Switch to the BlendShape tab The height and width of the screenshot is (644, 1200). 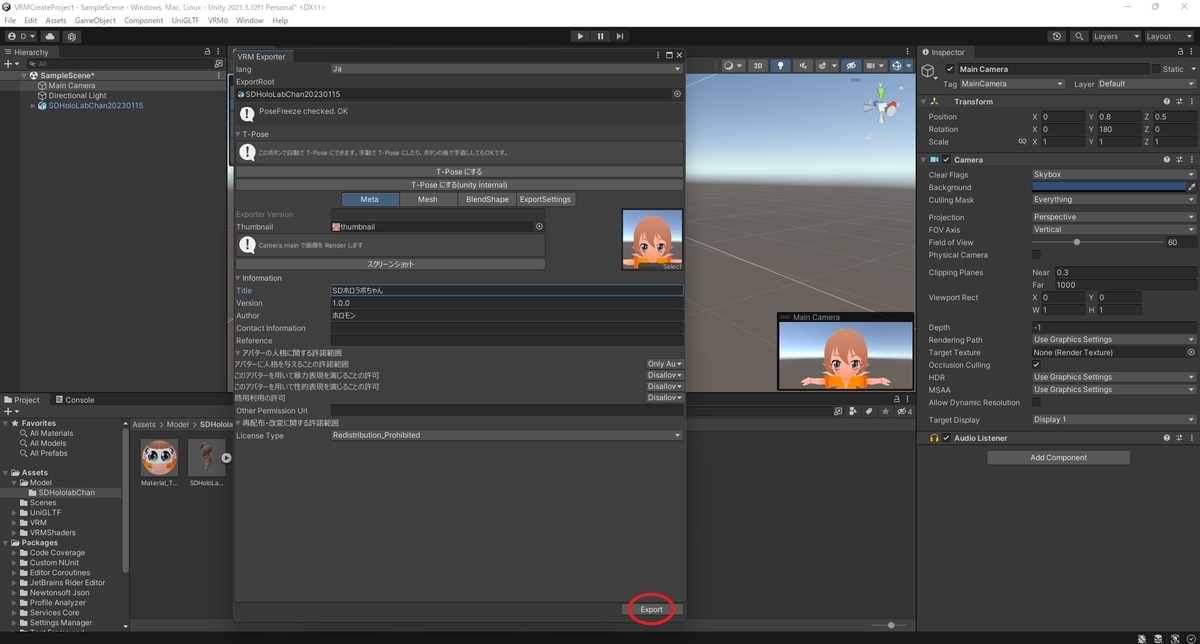[x=487, y=199]
